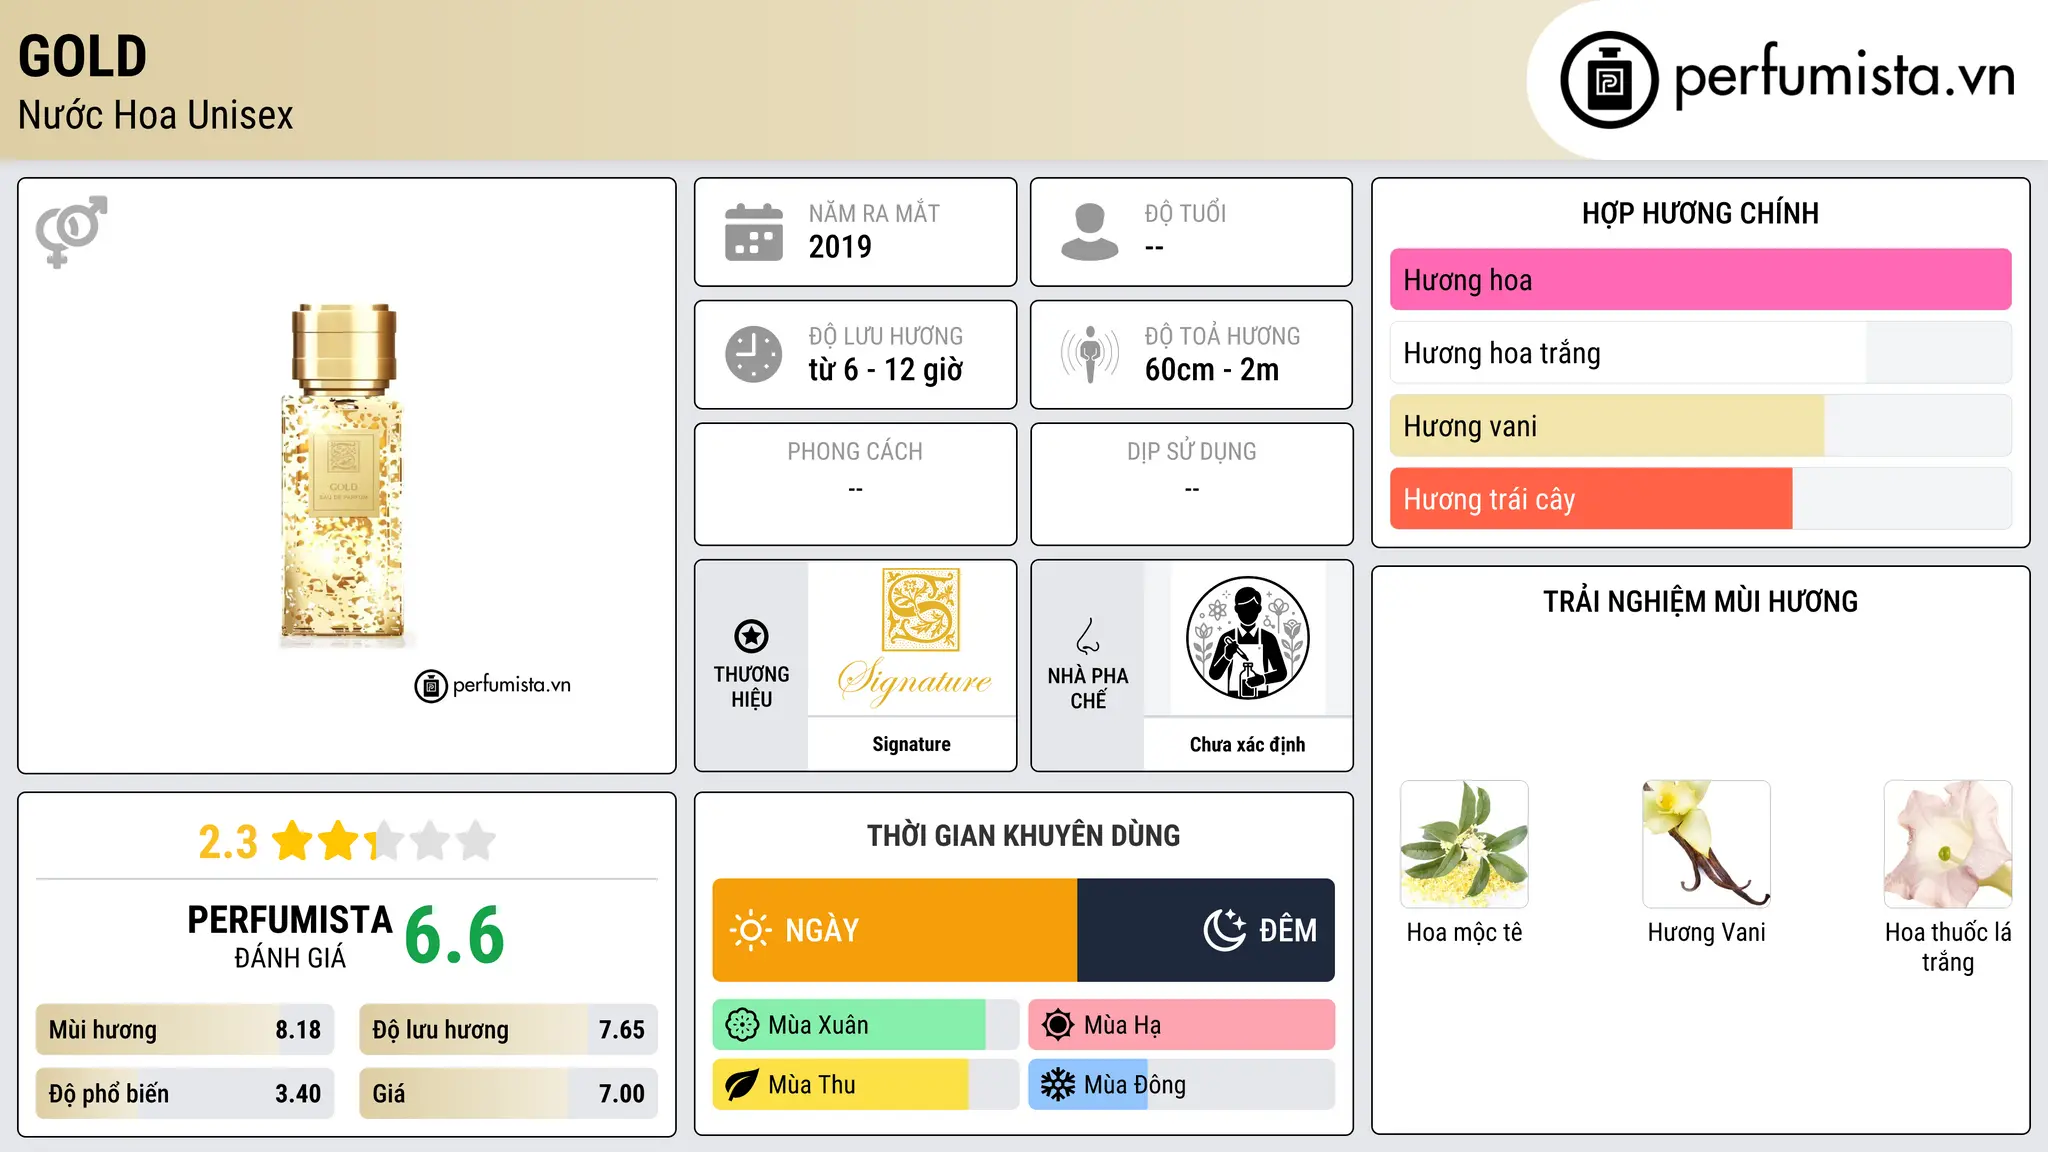Click the leaf icon for Mùa Thu
Image resolution: width=2048 pixels, height=1152 pixels.
(742, 1085)
